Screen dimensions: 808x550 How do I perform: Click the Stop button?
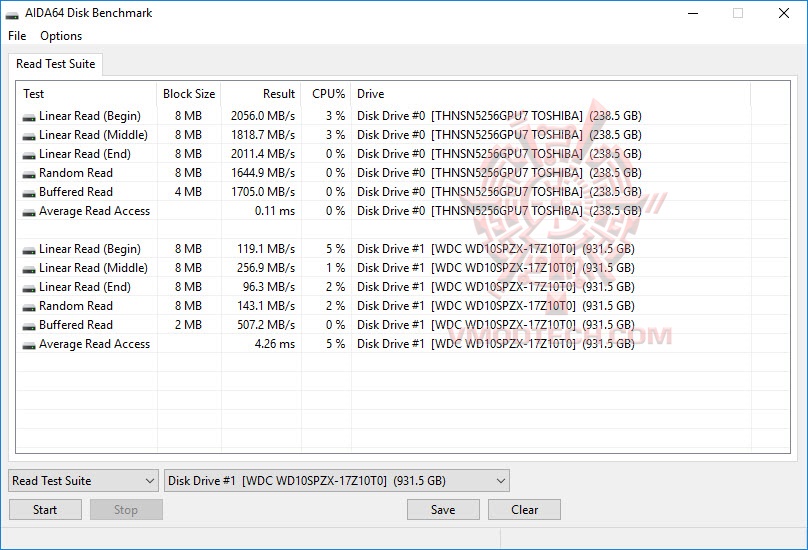(126, 510)
